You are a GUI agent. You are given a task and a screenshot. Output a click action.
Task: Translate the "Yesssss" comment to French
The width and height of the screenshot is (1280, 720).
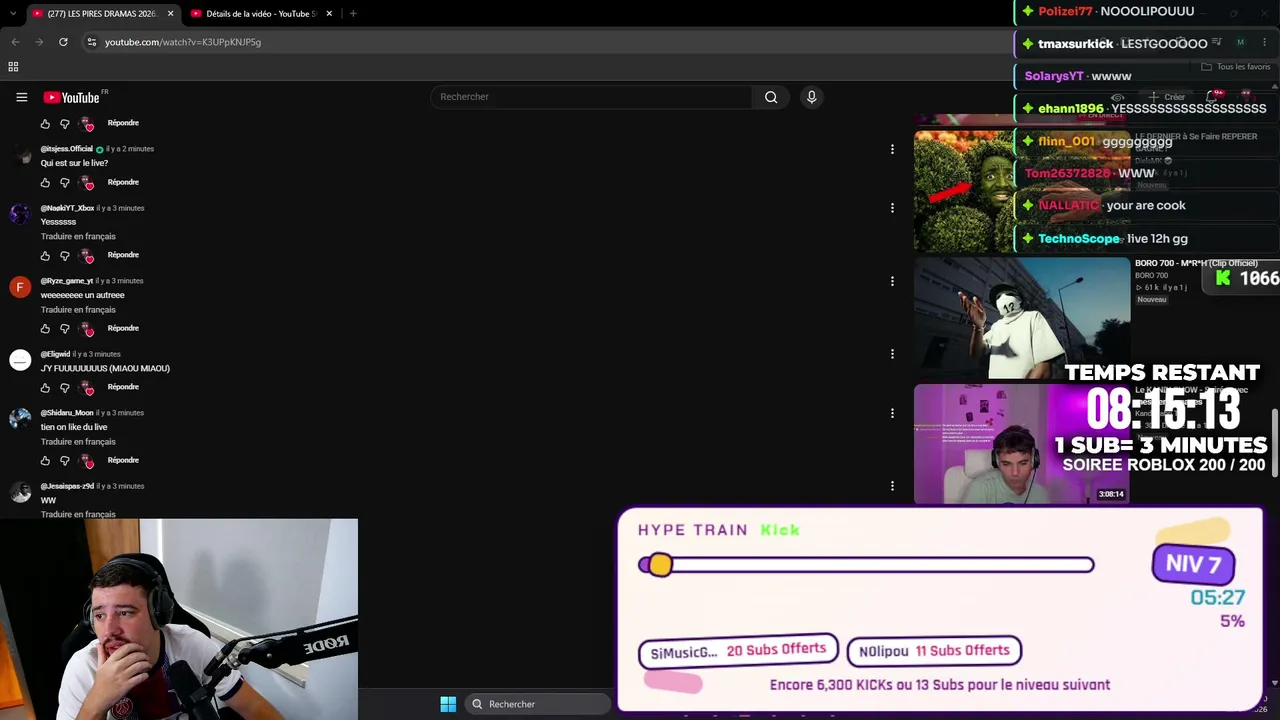pyautogui.click(x=78, y=237)
